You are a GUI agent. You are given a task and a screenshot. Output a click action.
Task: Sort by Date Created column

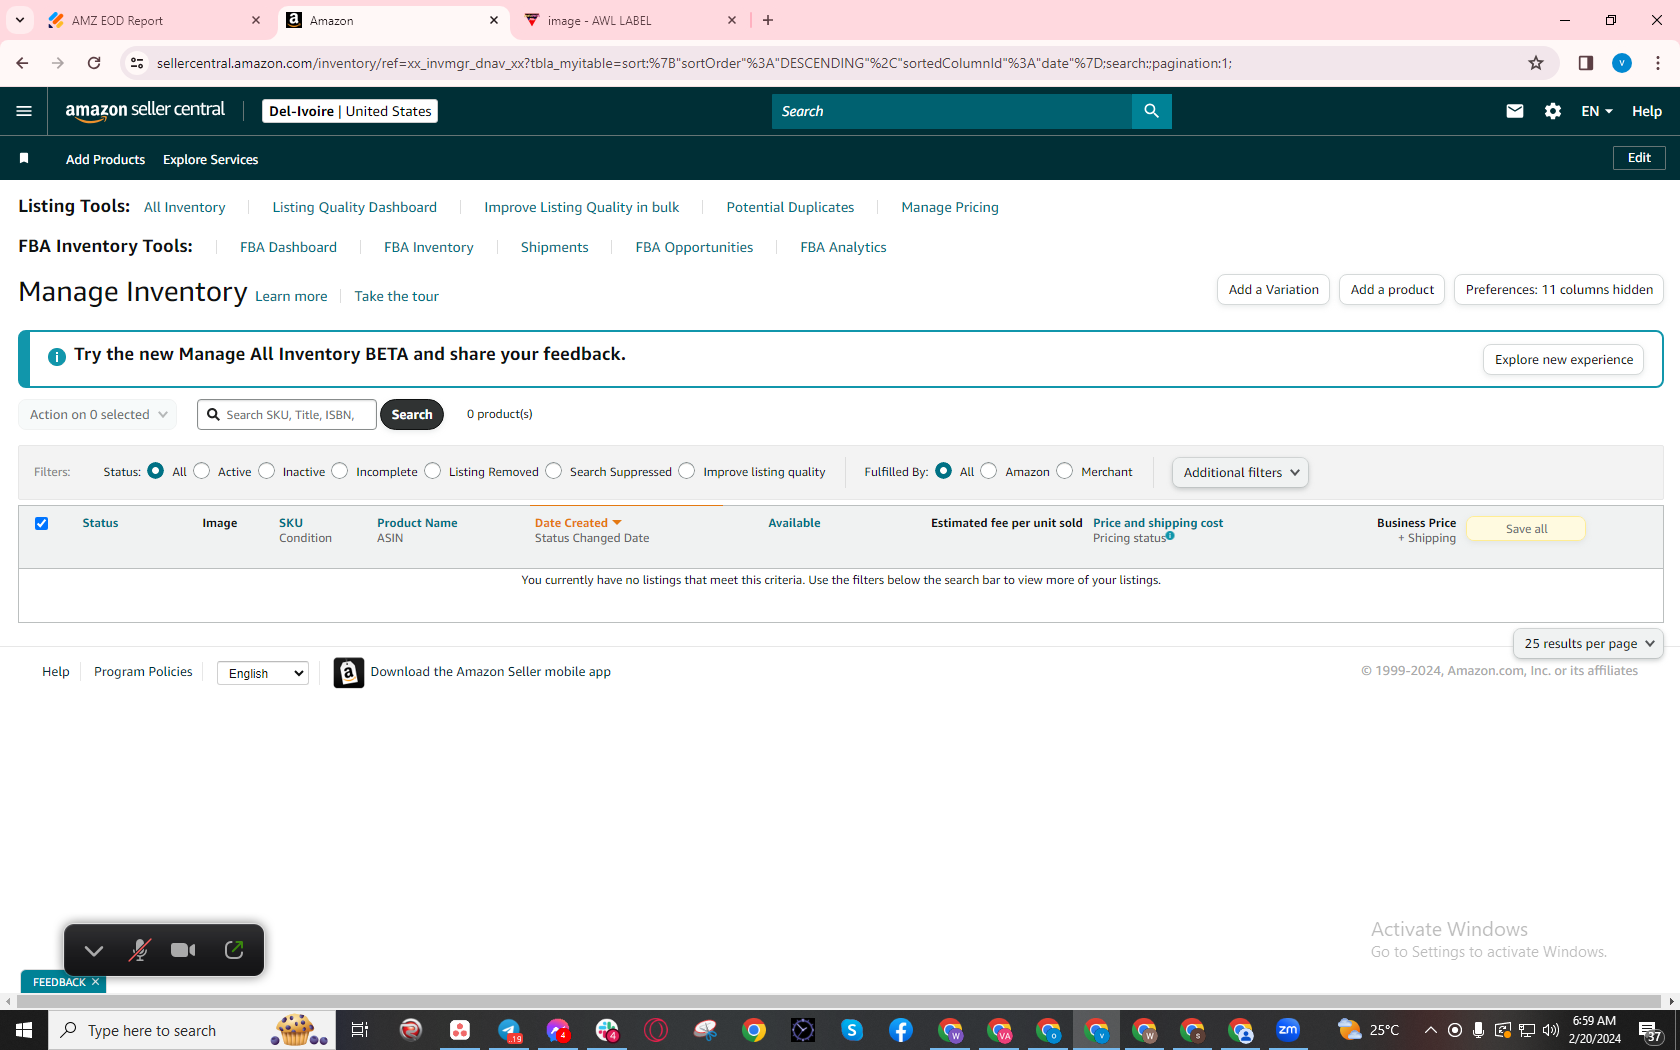578,523
